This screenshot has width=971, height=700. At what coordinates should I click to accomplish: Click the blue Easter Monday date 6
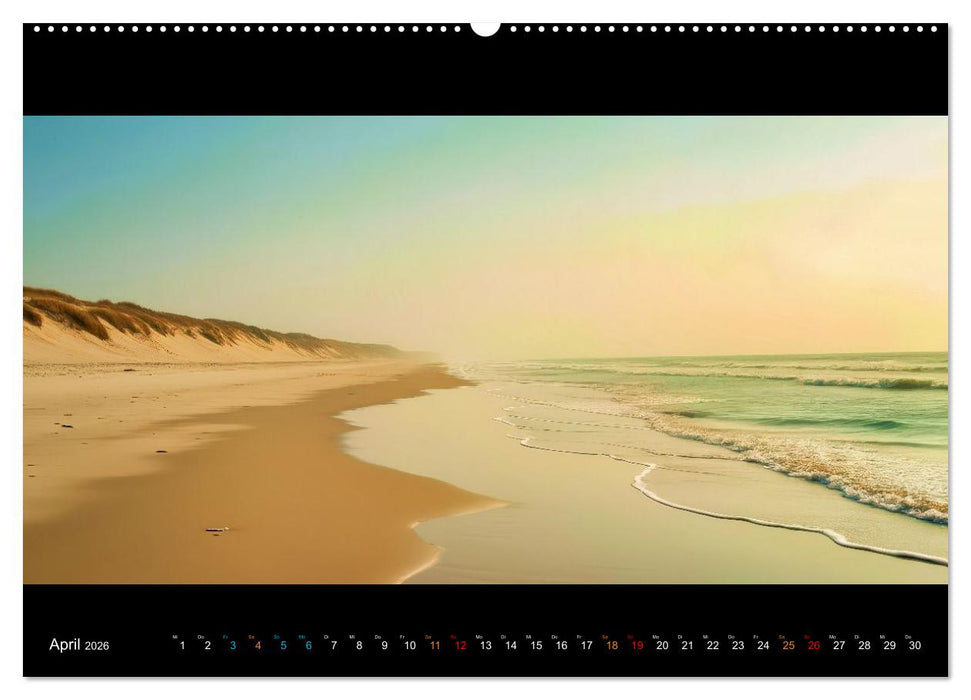tap(308, 646)
